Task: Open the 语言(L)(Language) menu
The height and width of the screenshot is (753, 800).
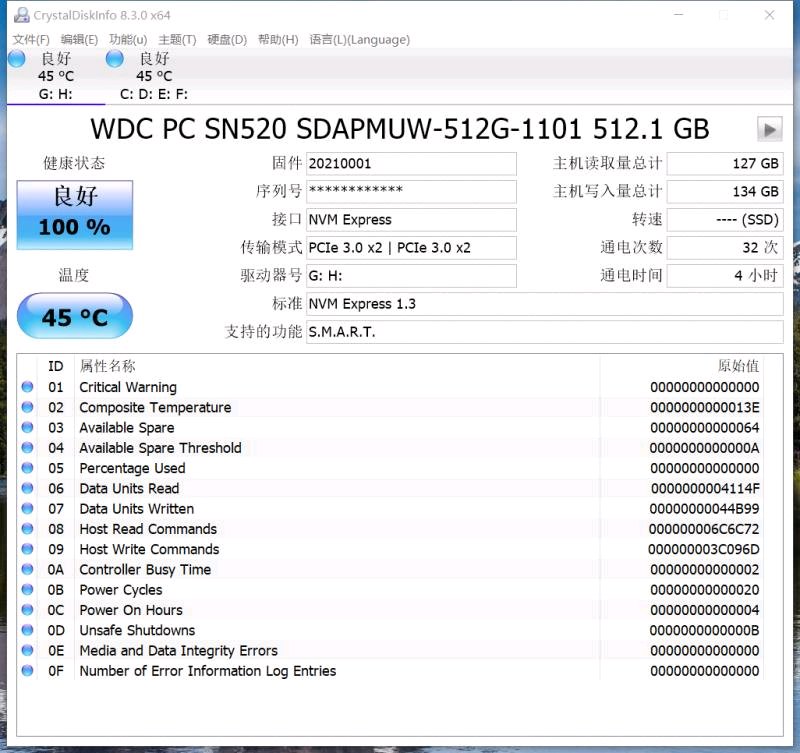Action: [360, 40]
